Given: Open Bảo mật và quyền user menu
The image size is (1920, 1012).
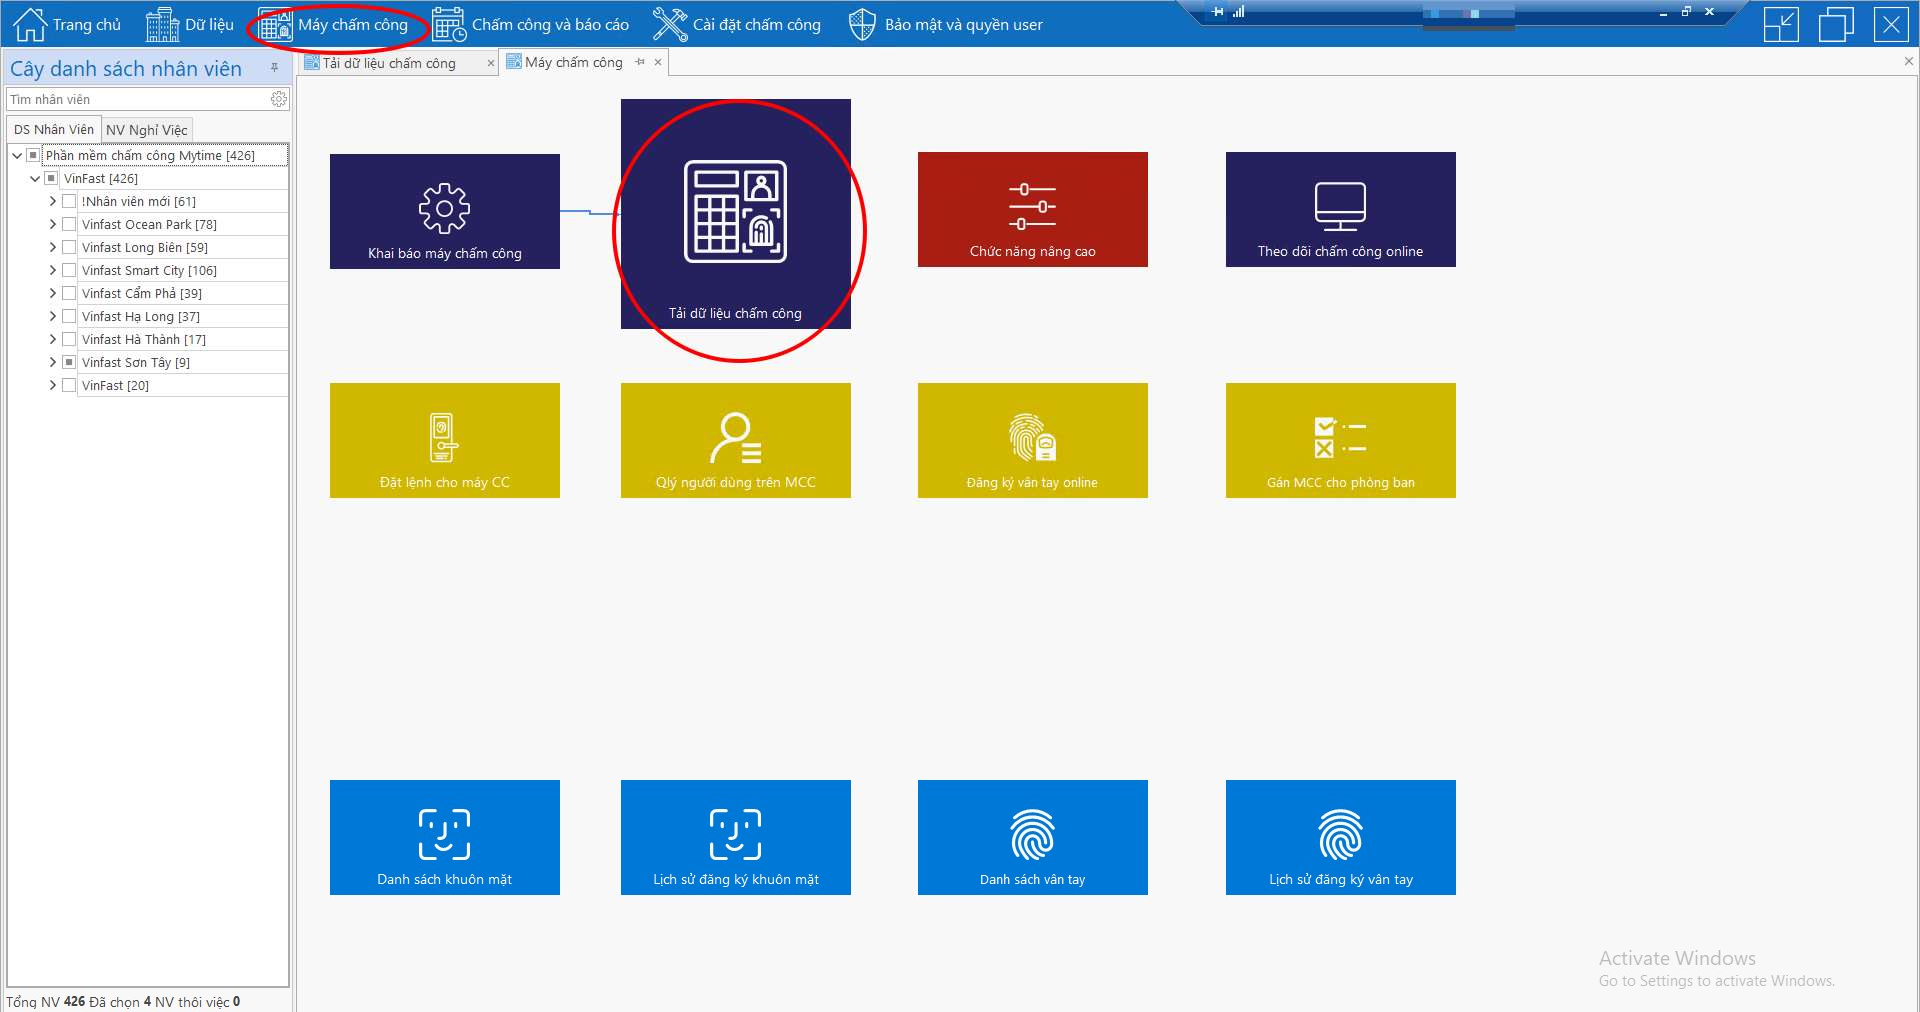Looking at the screenshot, I should (x=946, y=25).
